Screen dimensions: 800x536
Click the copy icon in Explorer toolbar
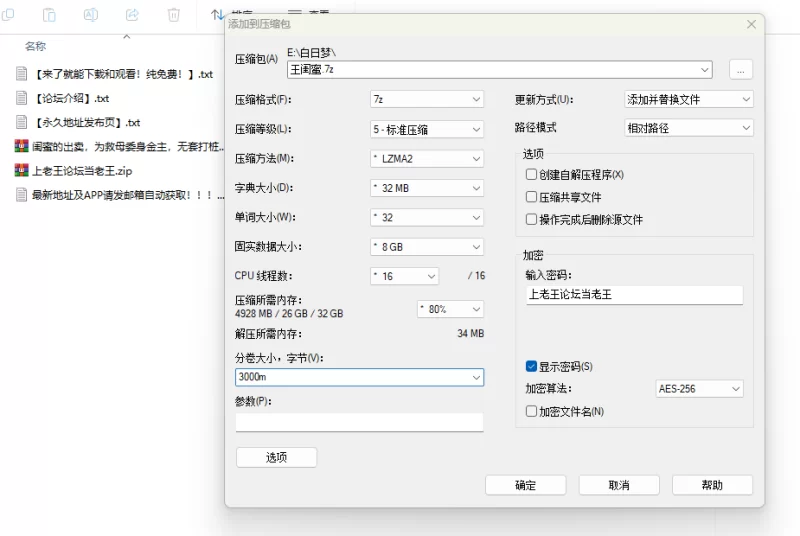(x=7, y=15)
